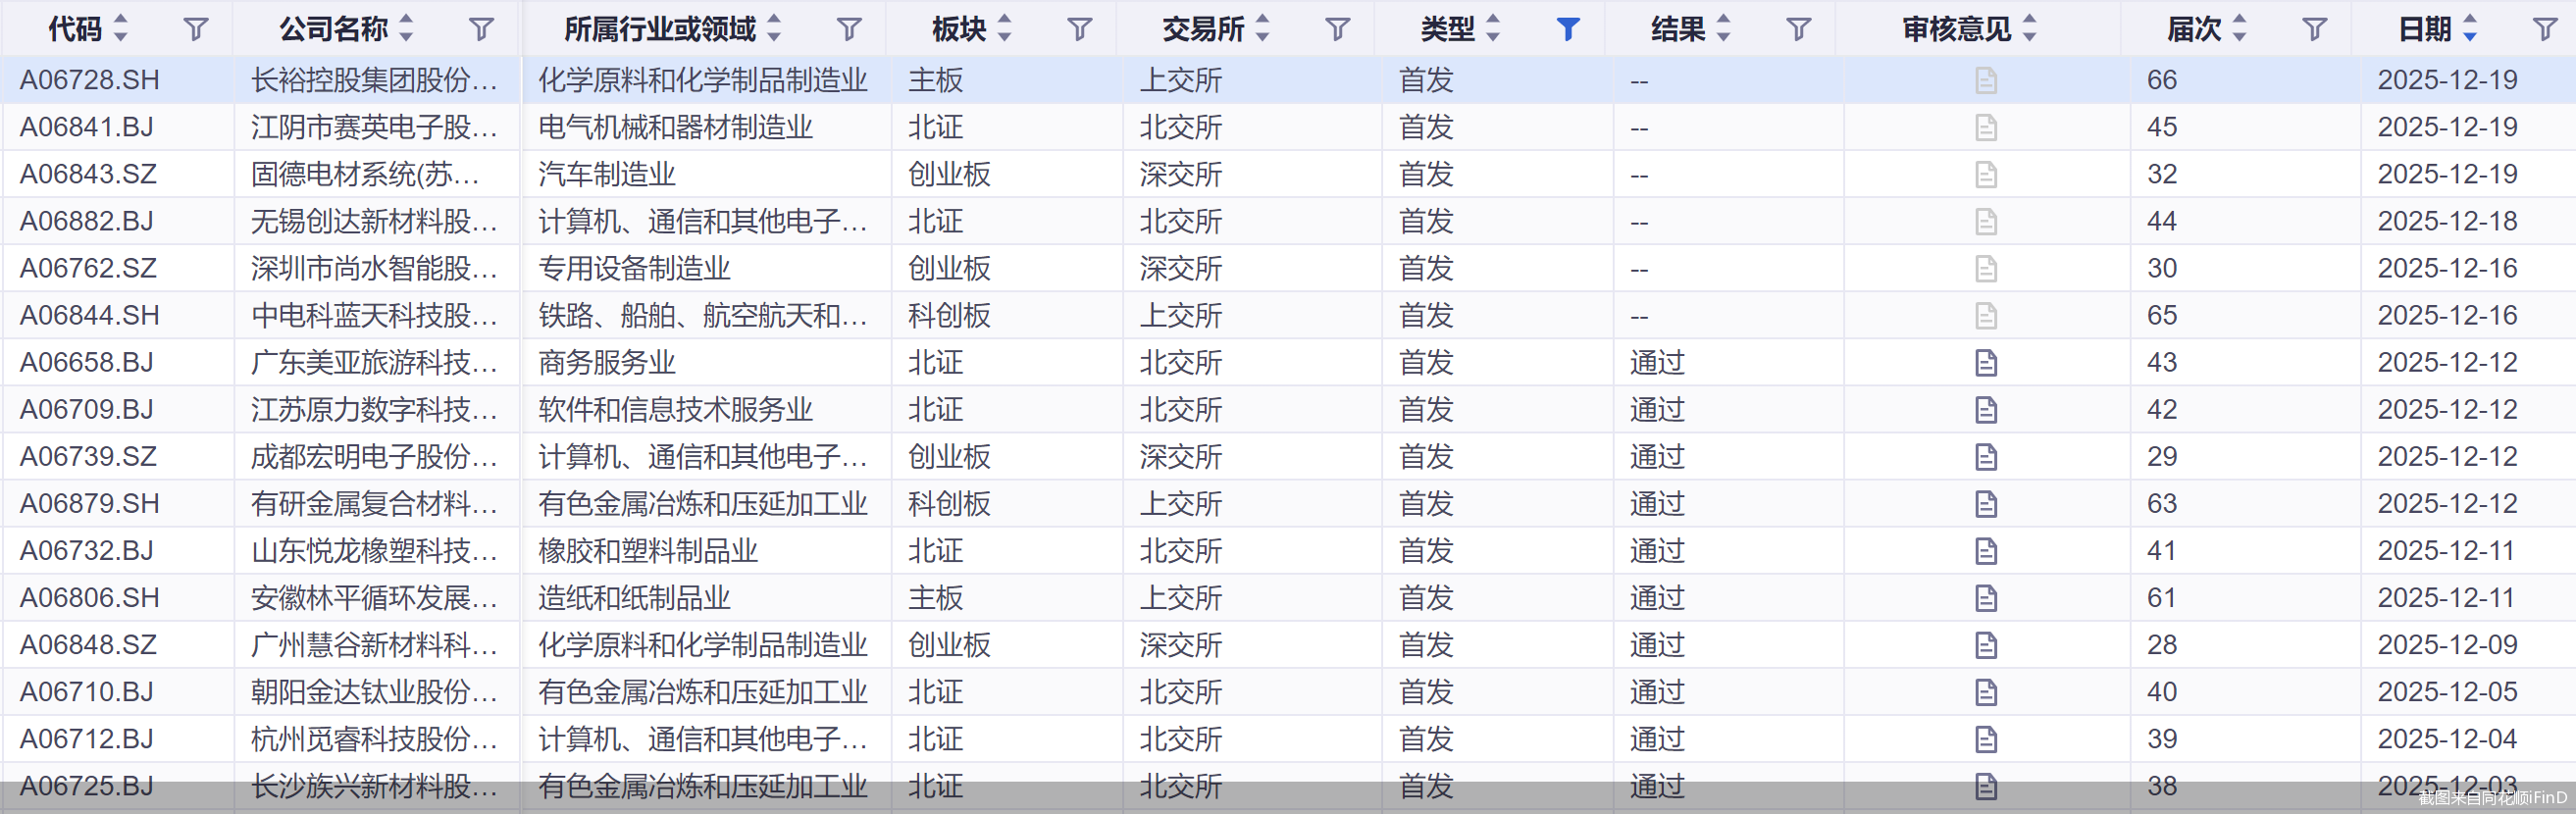Open filter for 结果 column
Viewport: 2576px width, 814px height.
(x=1799, y=30)
